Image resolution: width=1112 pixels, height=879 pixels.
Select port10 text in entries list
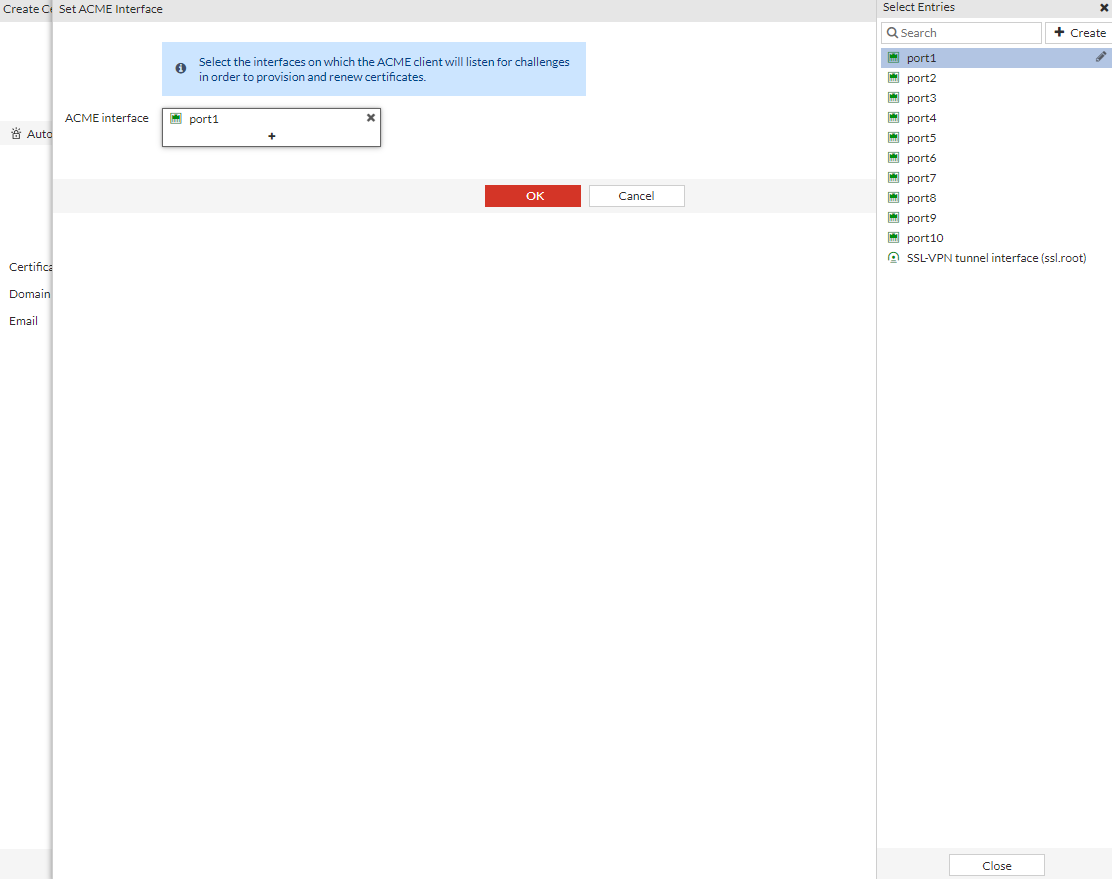pos(925,238)
